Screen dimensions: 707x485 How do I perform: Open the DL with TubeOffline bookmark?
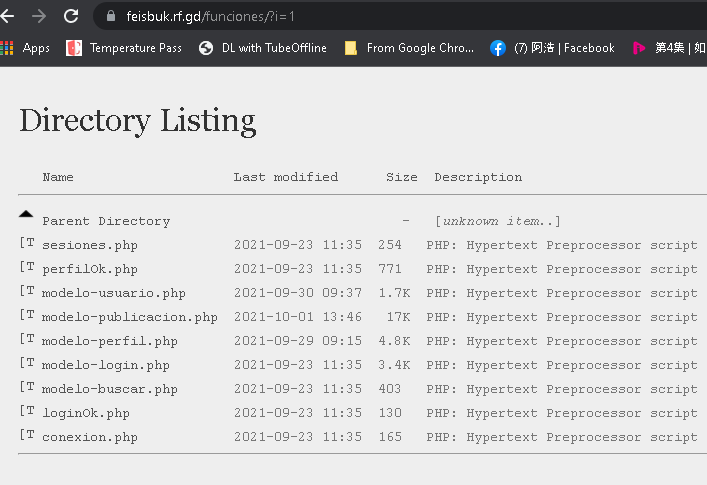point(262,48)
